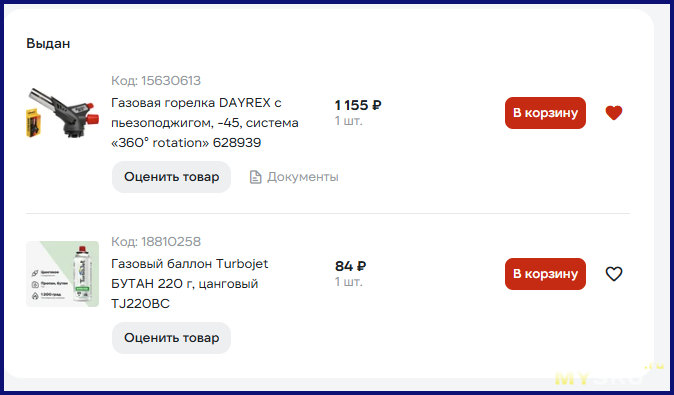Screen dimensions: 674x395
Task: Click the 84 ₽ price
Action: (350, 266)
